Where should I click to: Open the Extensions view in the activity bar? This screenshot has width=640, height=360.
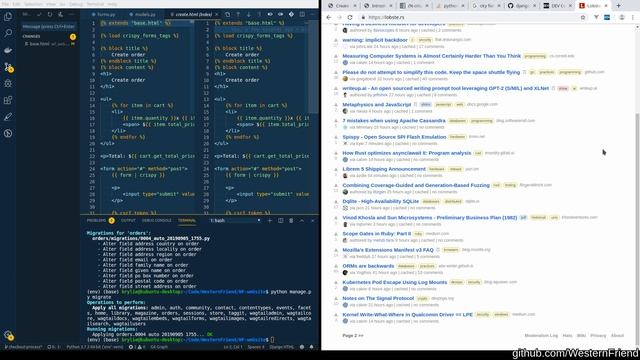[8, 100]
